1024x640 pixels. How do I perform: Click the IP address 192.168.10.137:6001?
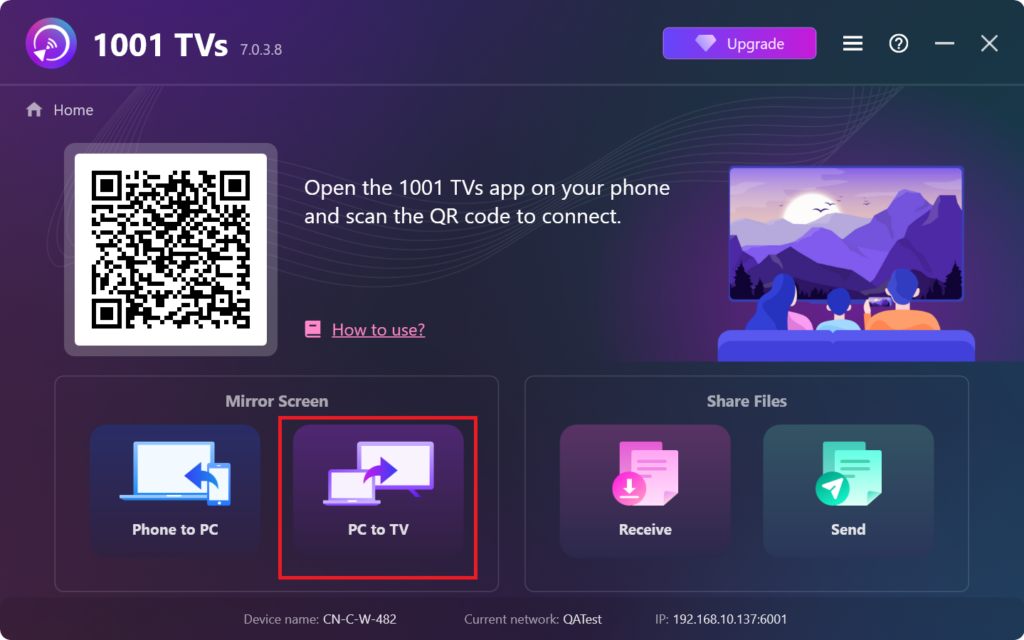(x=729, y=619)
